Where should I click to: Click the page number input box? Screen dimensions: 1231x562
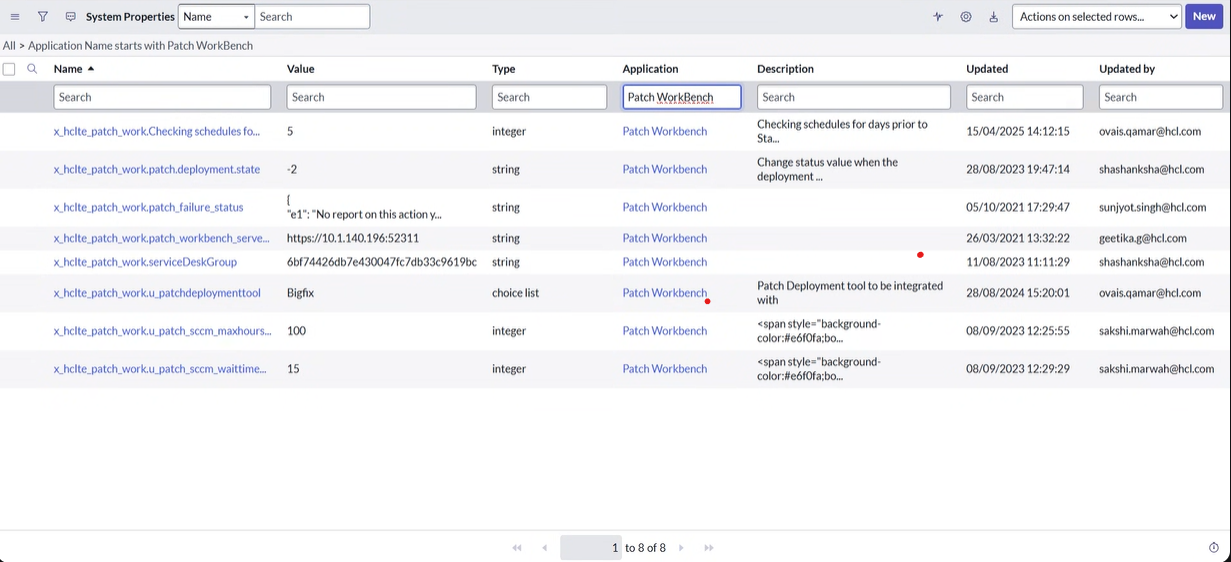(591, 548)
